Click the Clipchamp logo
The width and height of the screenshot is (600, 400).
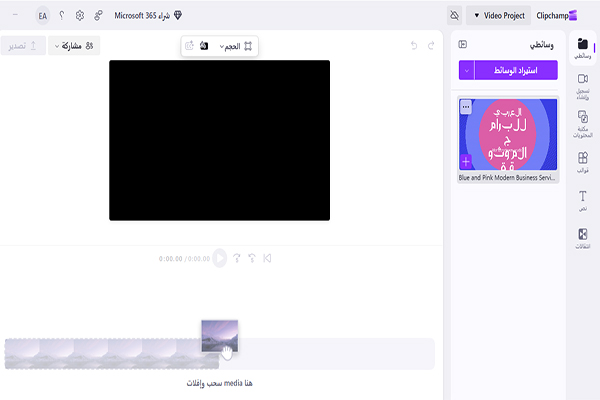coord(556,16)
